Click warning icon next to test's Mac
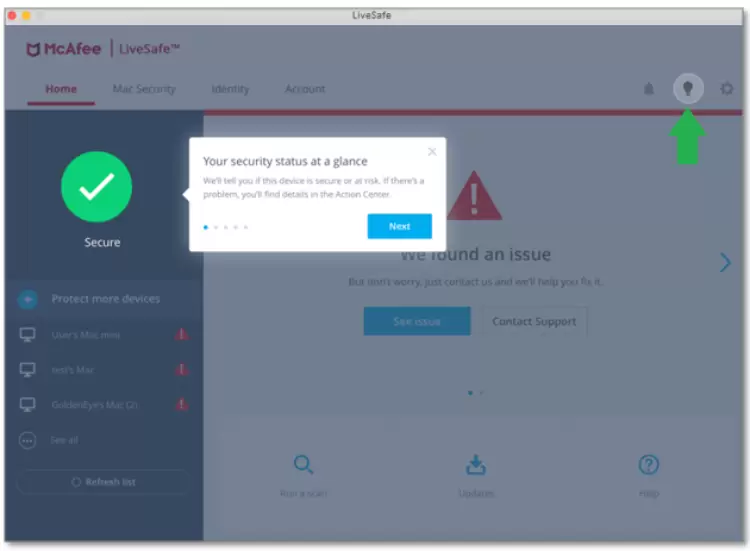This screenshot has width=750, height=551. [x=181, y=369]
